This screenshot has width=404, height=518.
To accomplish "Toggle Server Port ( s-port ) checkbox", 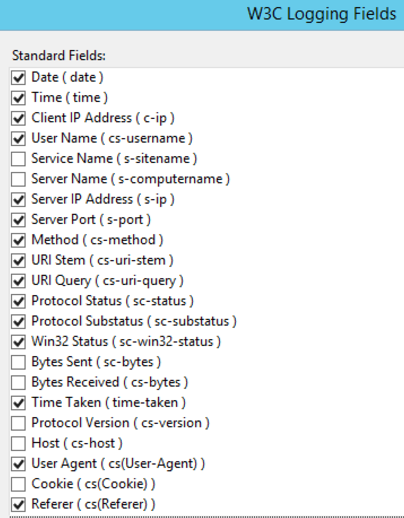I will tap(18, 220).
